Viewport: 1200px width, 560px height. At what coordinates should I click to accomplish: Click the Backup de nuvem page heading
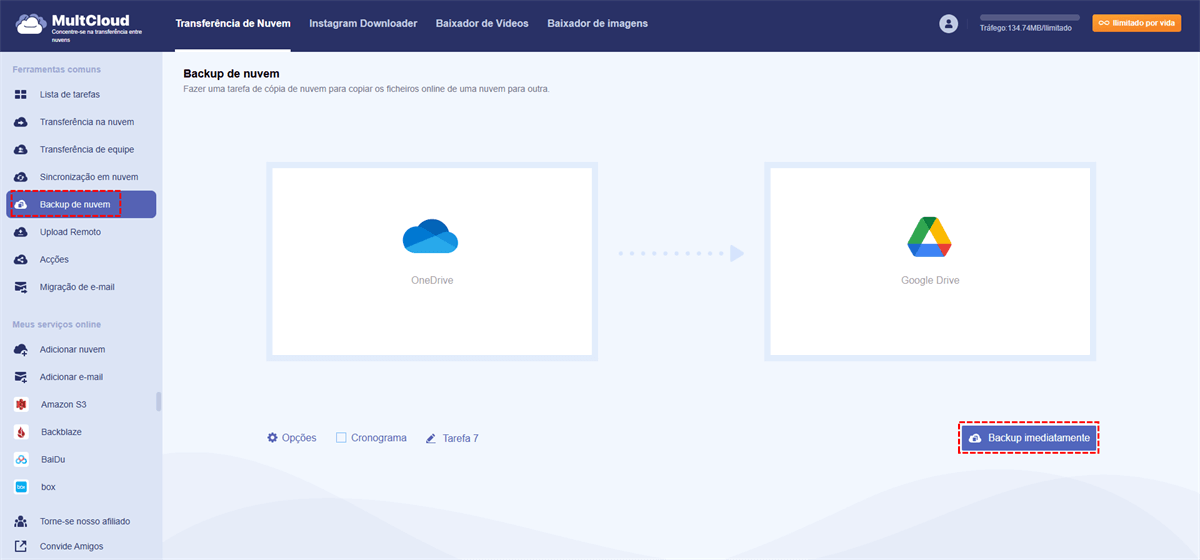click(231, 74)
